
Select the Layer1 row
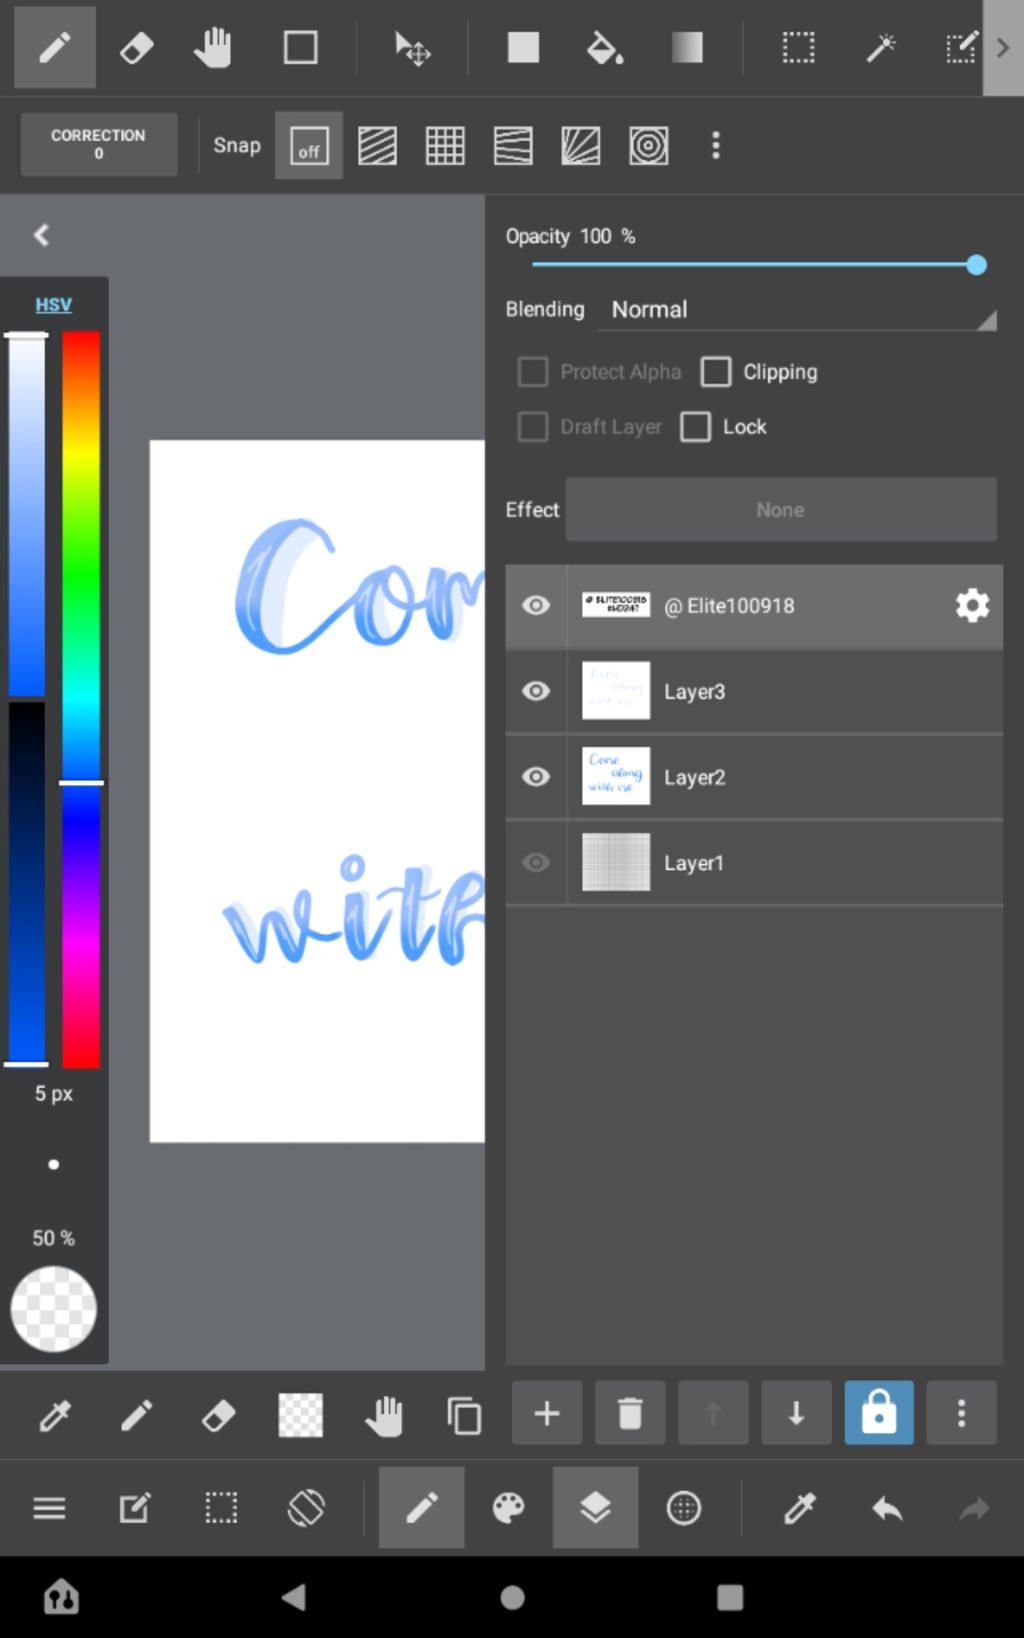pyautogui.click(x=754, y=862)
